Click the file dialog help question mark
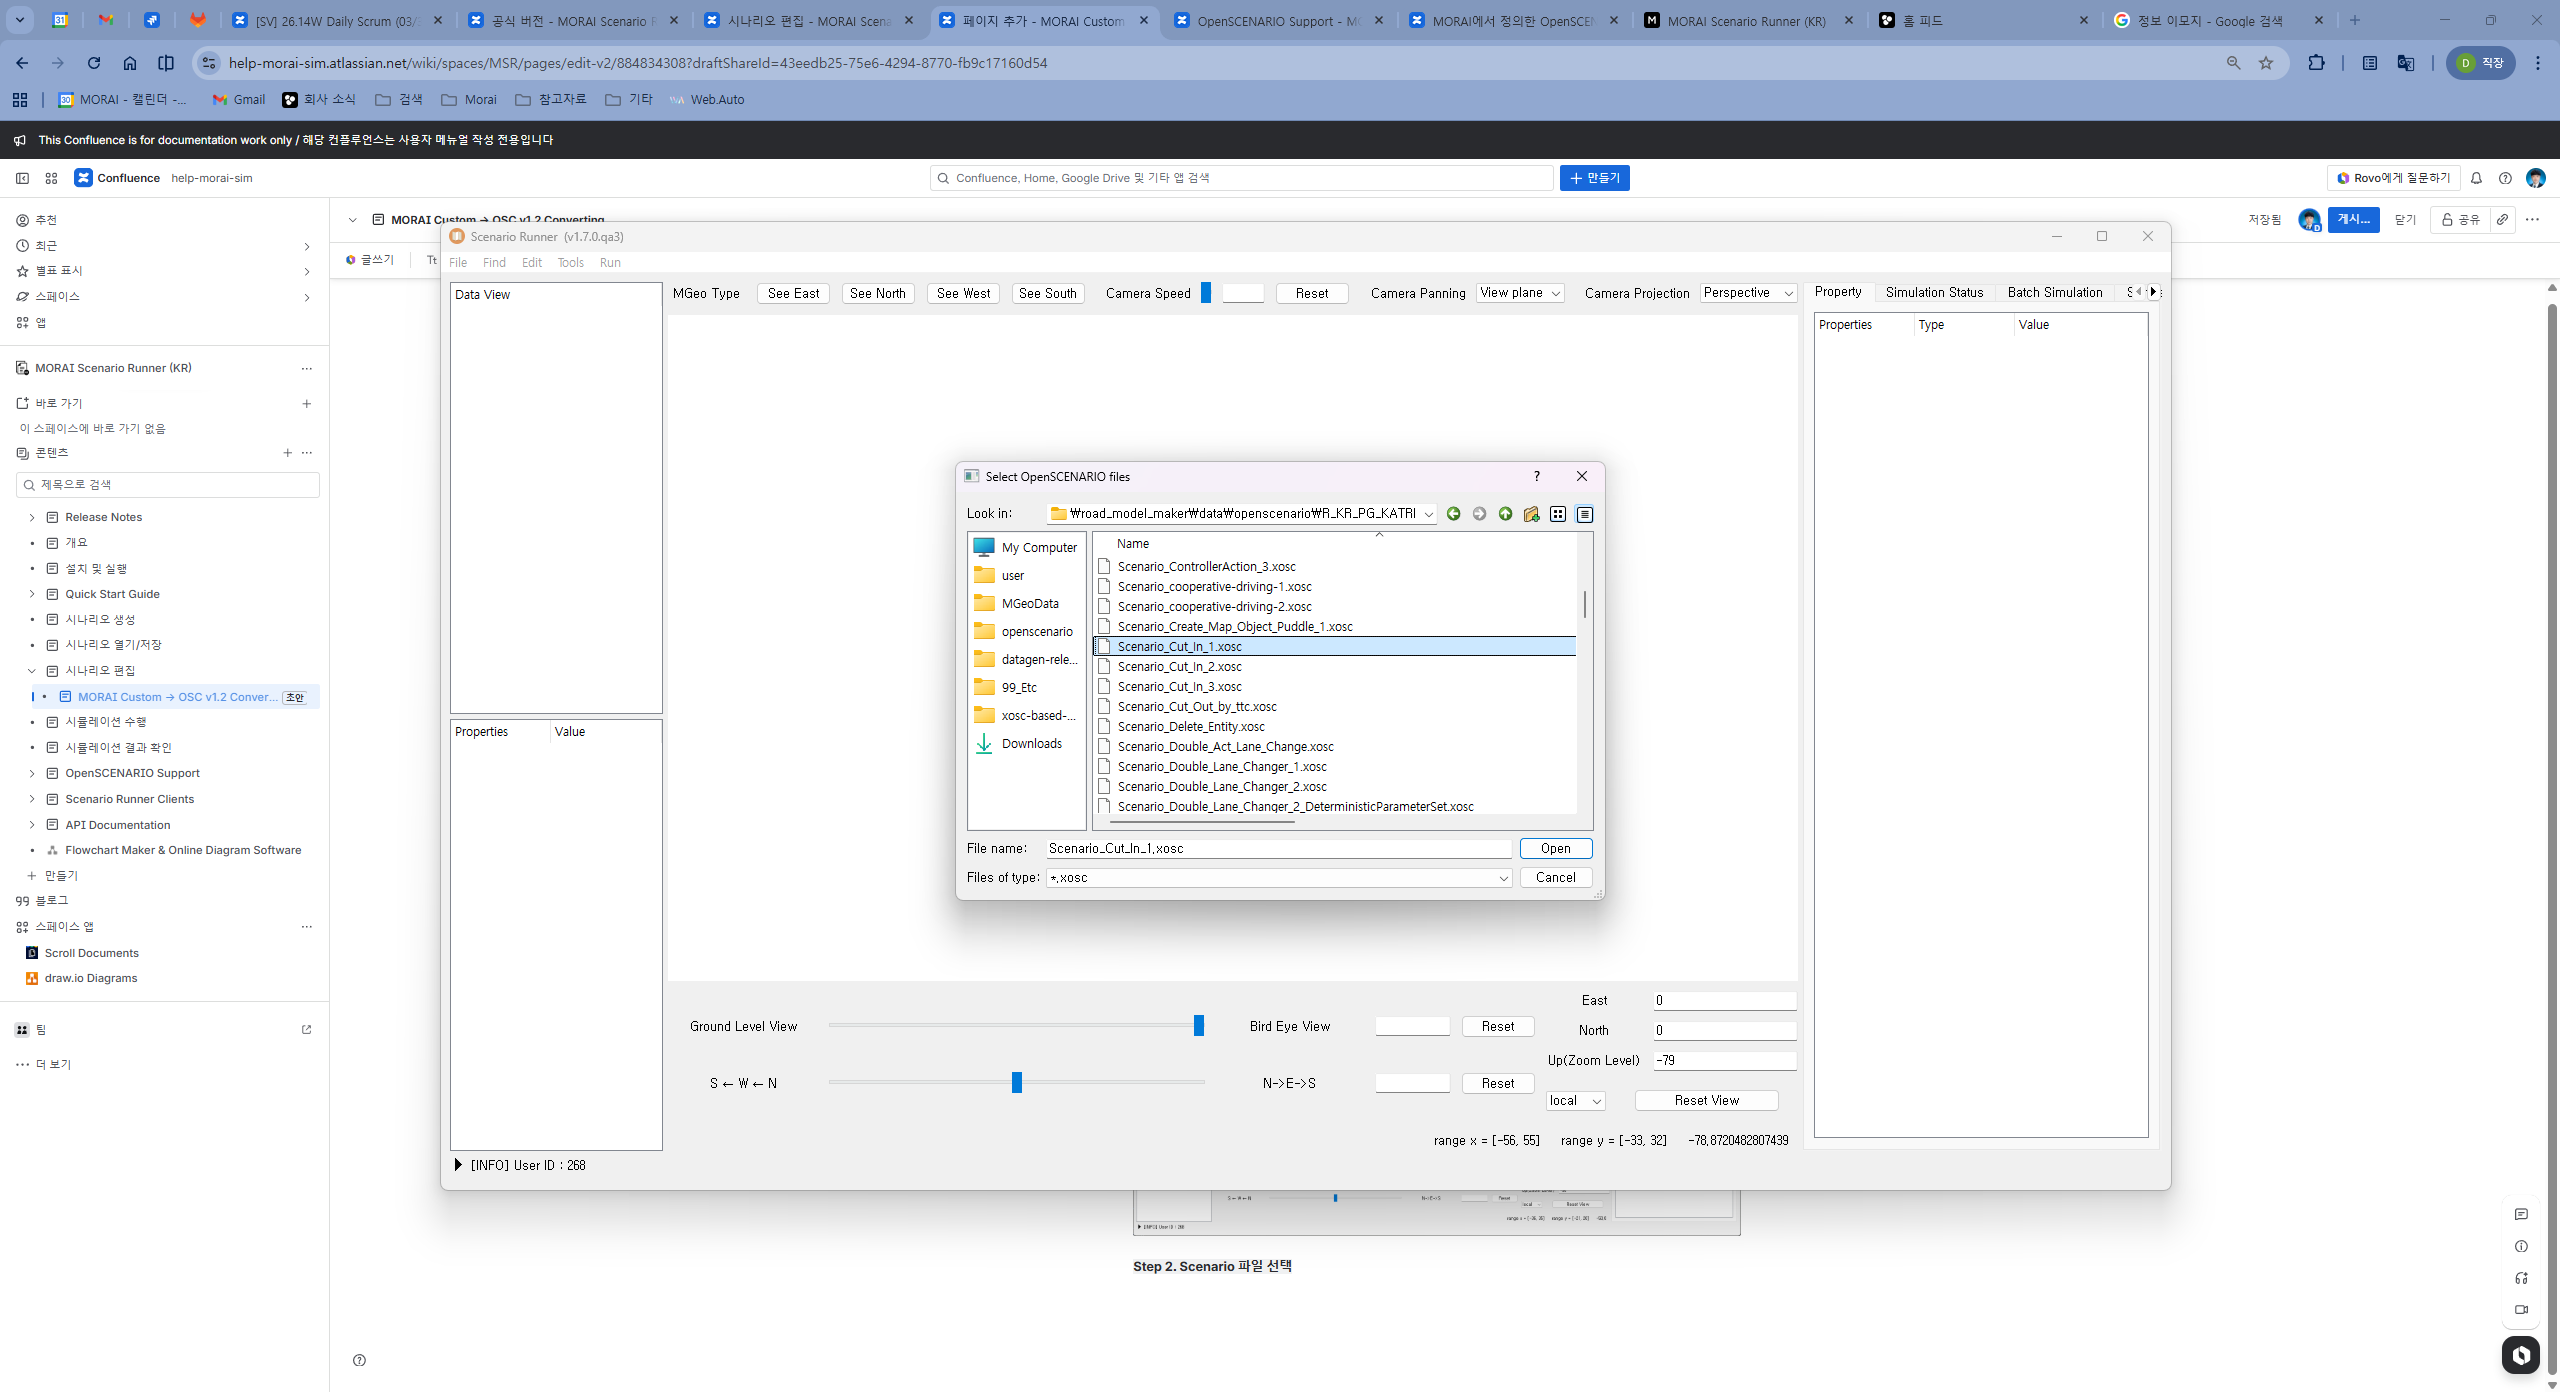This screenshot has height=1392, width=2560. click(1537, 476)
